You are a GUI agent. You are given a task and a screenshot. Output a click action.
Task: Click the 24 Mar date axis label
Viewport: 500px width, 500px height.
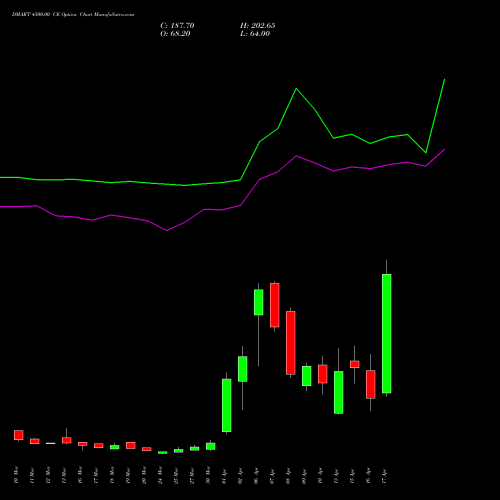(x=160, y=475)
